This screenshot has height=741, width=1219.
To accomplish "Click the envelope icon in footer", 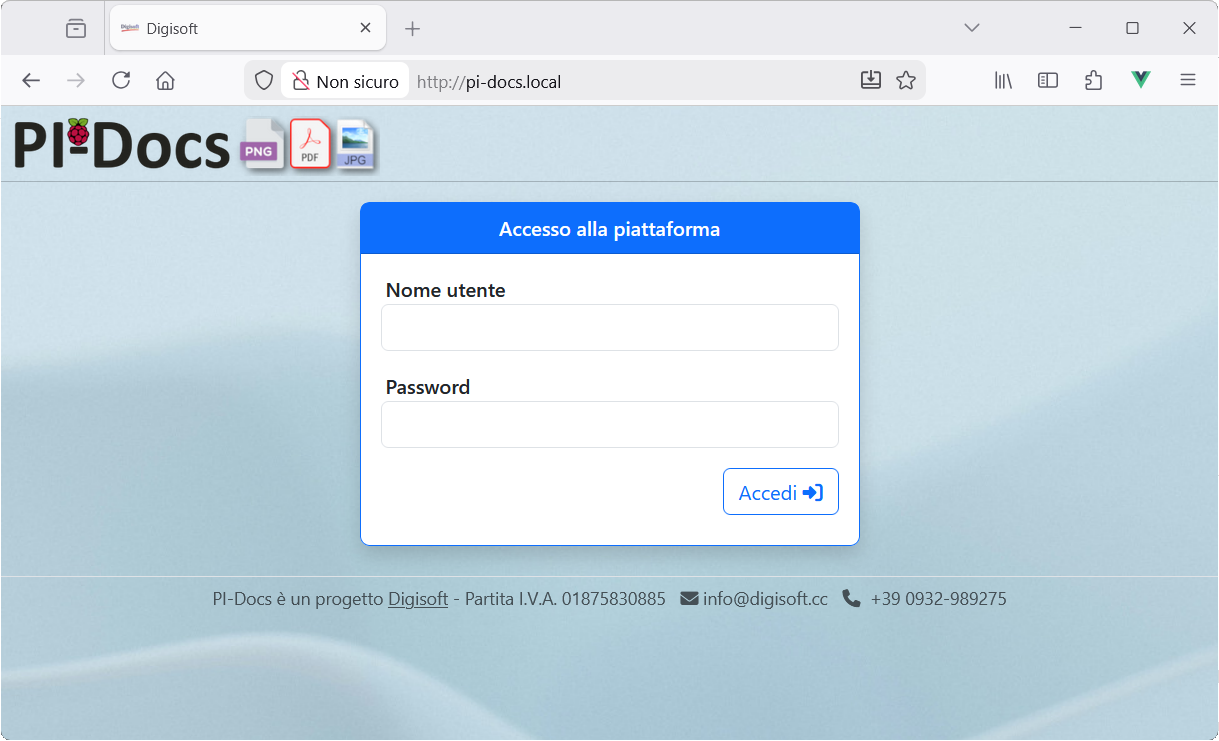I will pyautogui.click(x=689, y=599).
